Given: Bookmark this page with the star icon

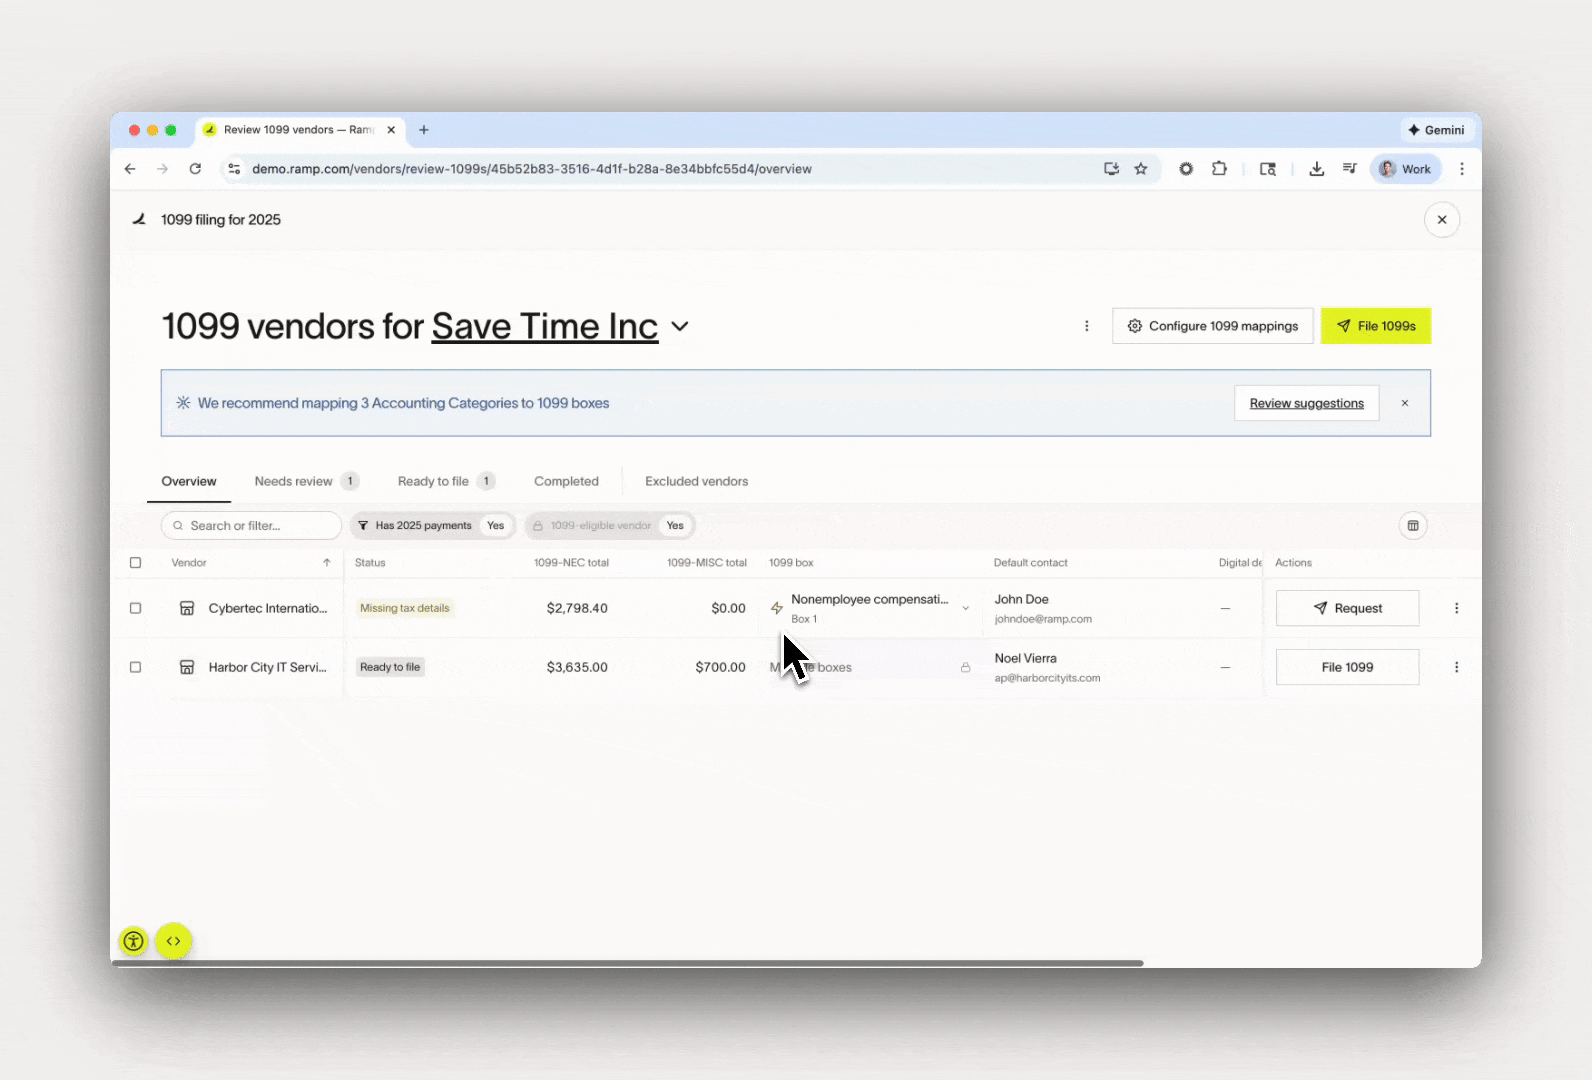Looking at the screenshot, I should point(1141,169).
